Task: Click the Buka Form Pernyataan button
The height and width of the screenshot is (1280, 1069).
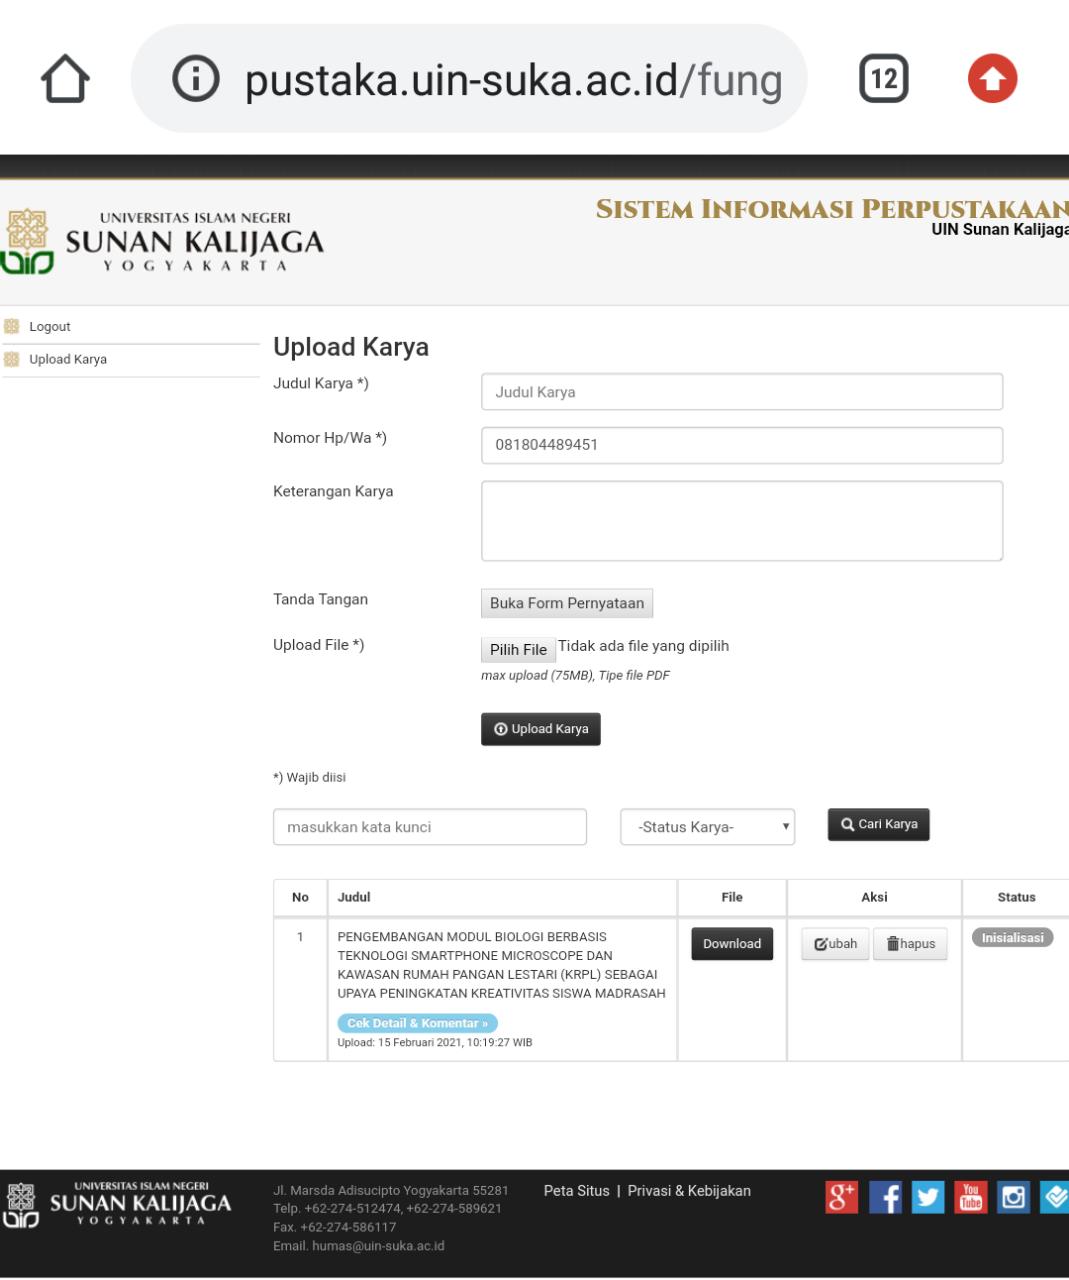Action: (x=566, y=603)
